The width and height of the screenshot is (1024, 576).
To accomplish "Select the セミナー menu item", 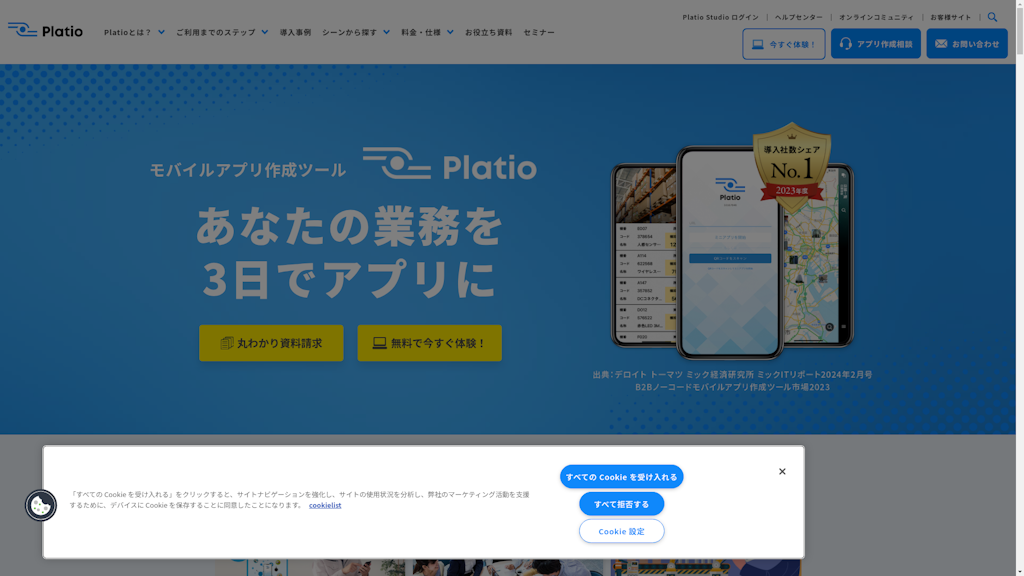I will [539, 32].
